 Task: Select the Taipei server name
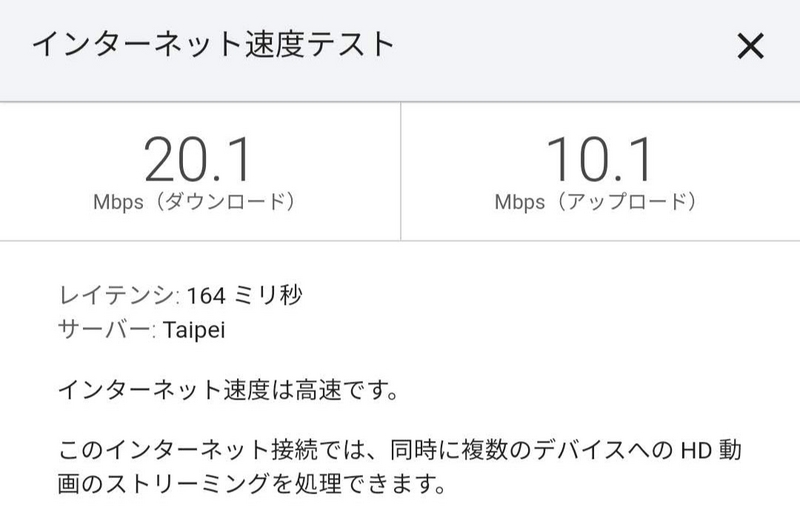pyautogui.click(x=194, y=330)
